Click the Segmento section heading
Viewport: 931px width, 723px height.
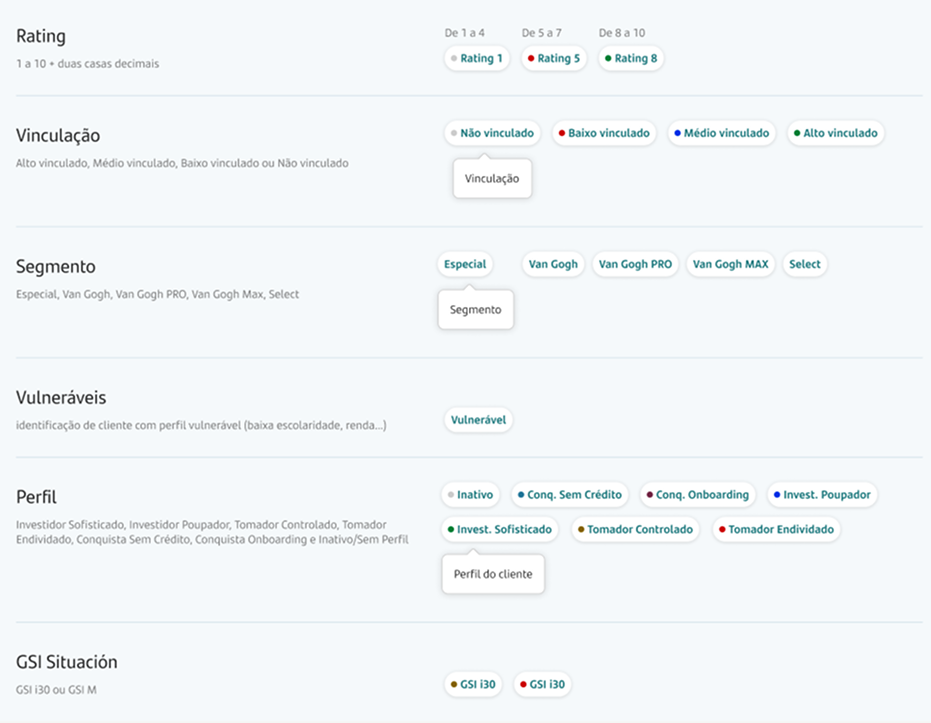[x=56, y=267]
